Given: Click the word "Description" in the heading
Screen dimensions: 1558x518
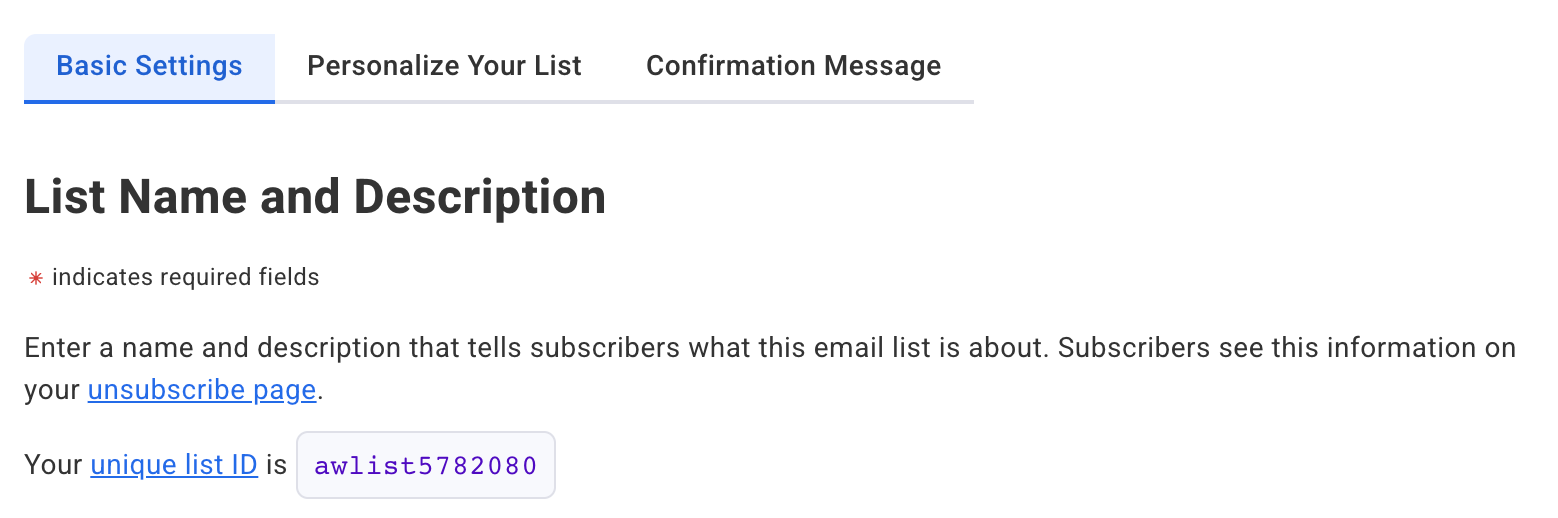Looking at the screenshot, I should click(x=480, y=197).
